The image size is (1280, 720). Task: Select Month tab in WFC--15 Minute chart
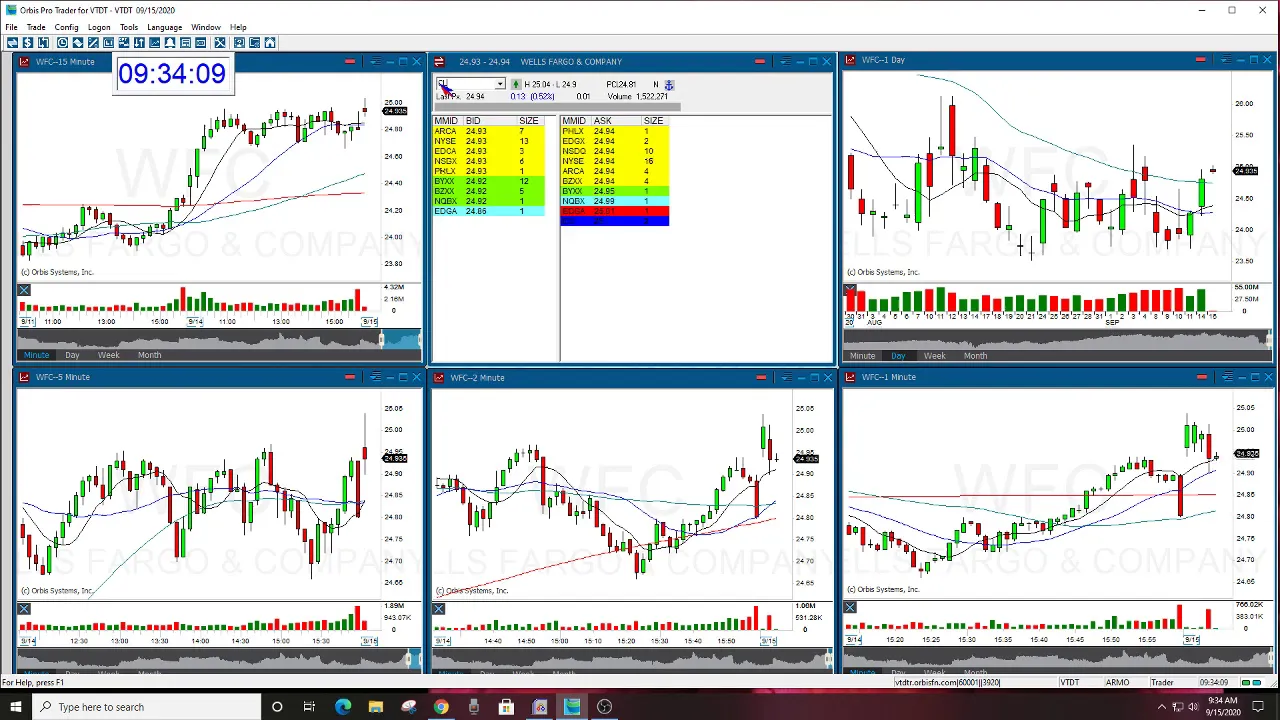pyautogui.click(x=149, y=355)
